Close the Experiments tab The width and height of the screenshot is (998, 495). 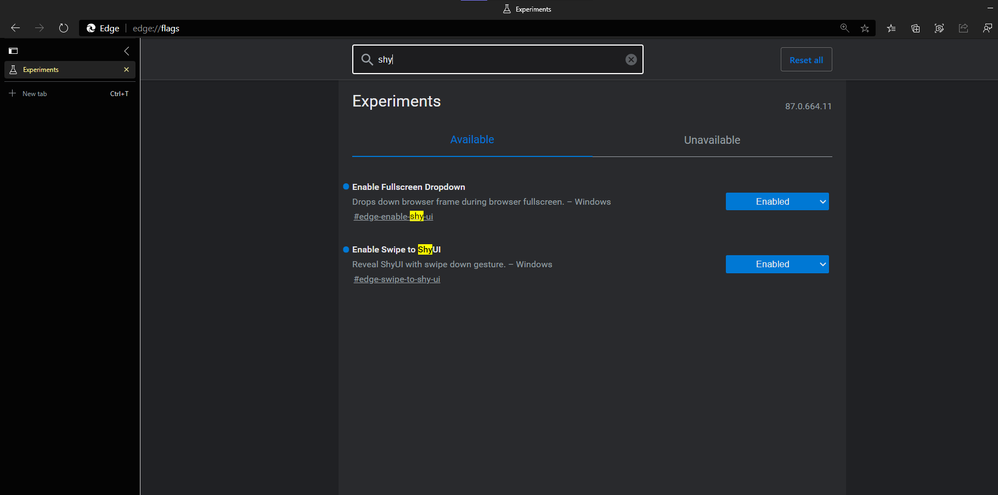click(126, 70)
